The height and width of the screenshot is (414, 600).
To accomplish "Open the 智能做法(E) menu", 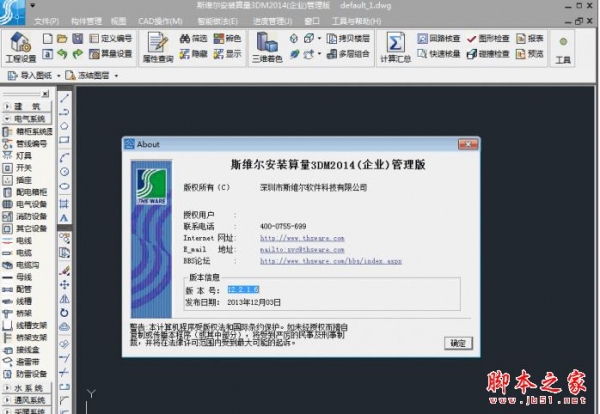I will click(x=218, y=21).
